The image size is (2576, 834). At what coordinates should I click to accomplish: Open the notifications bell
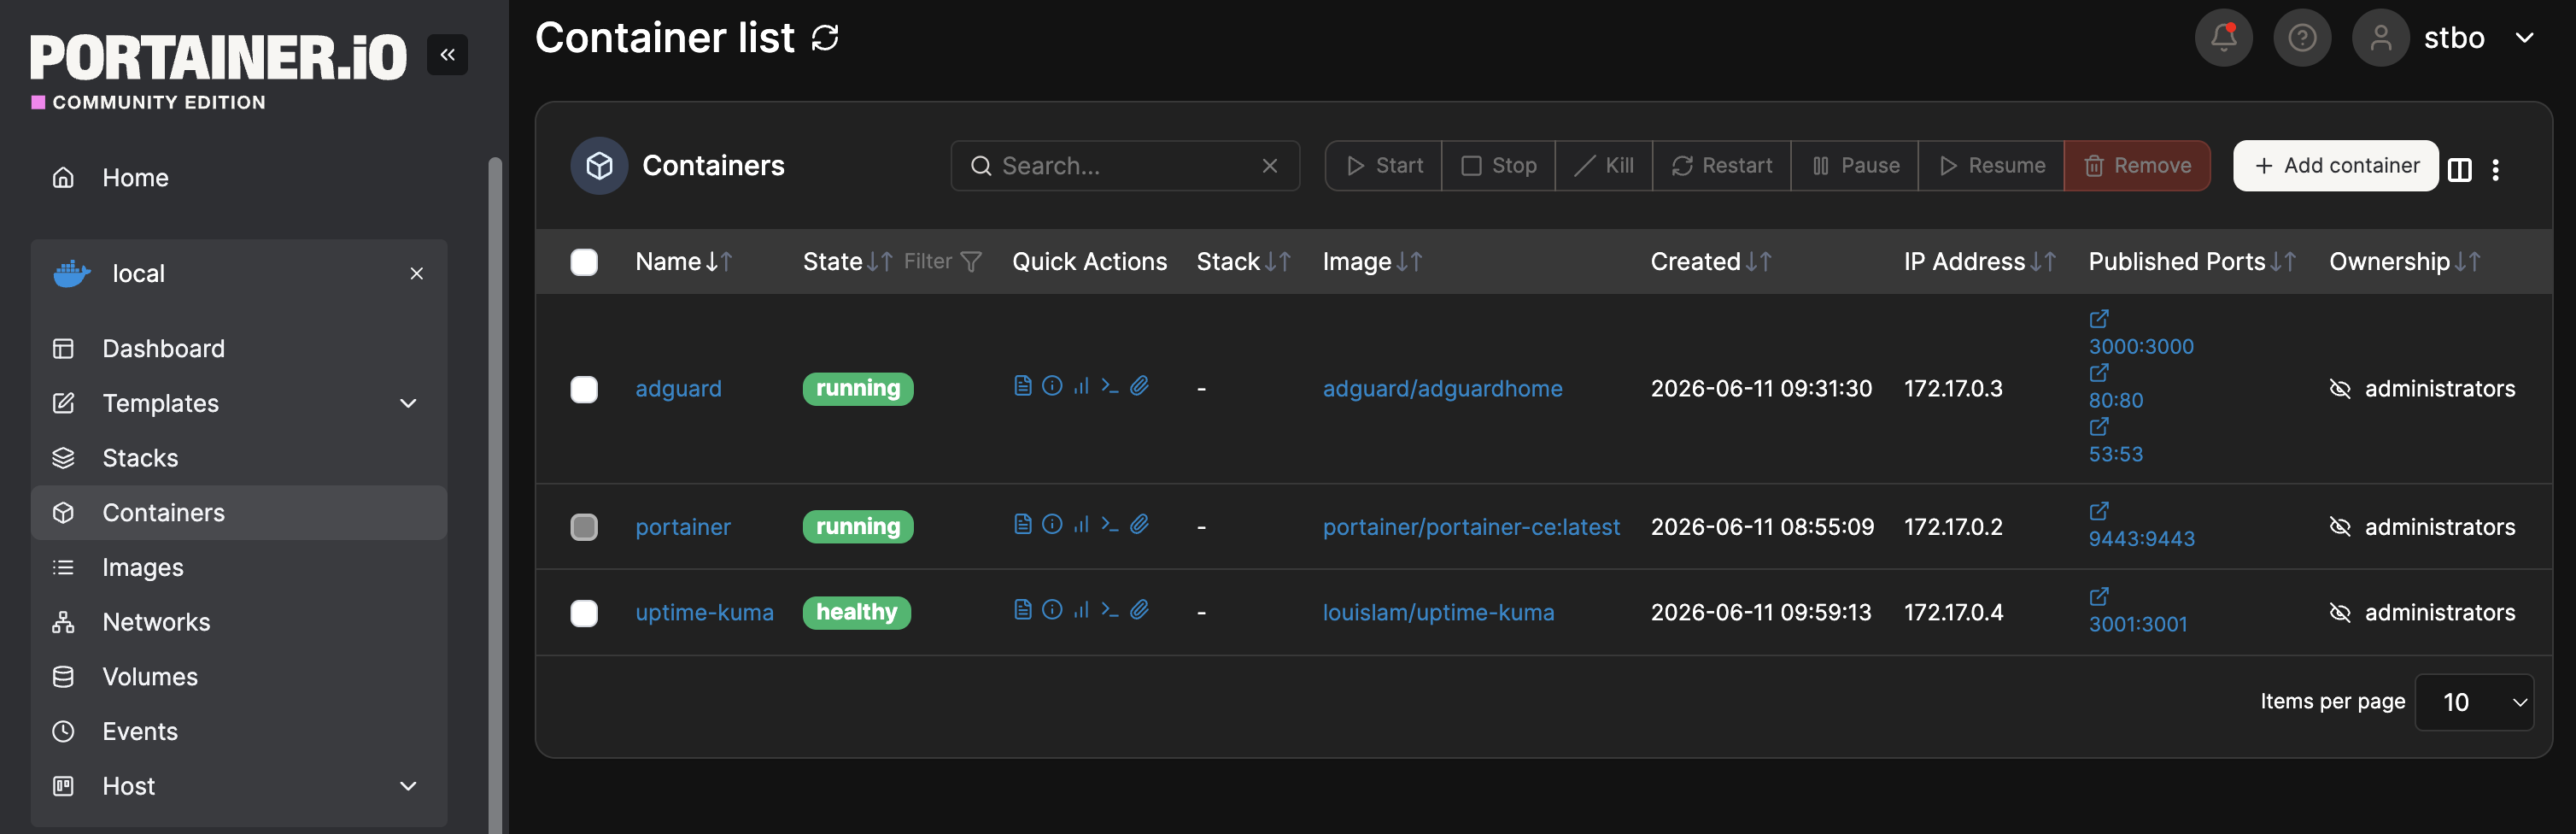click(x=2223, y=38)
